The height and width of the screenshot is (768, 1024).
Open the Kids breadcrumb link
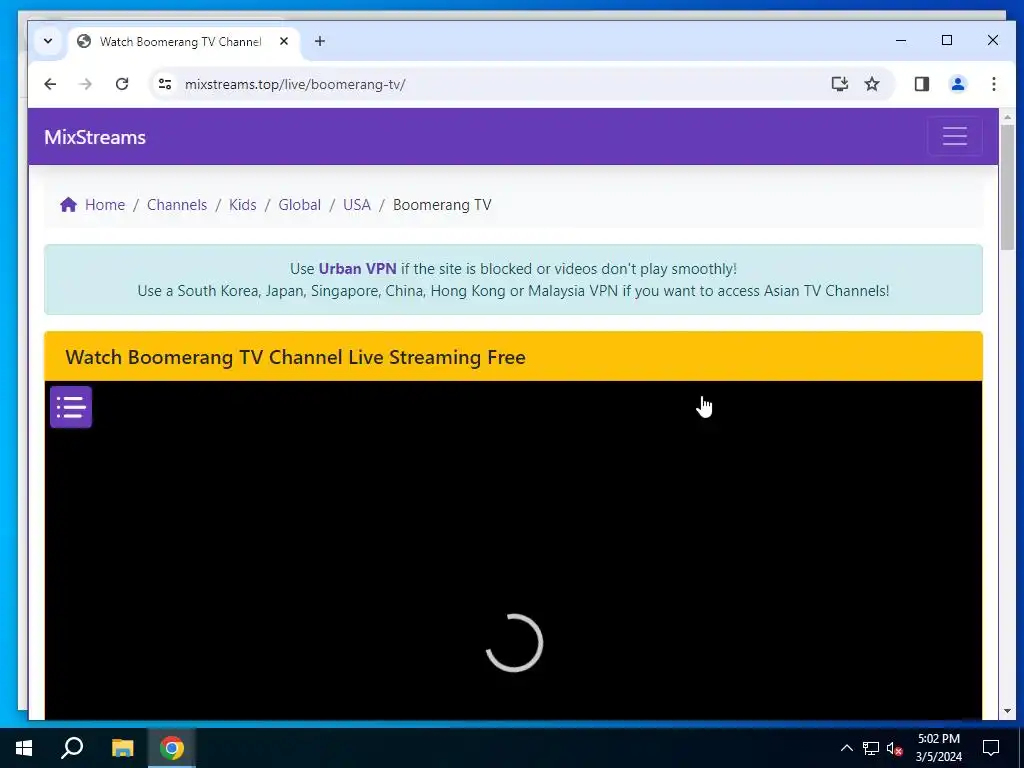click(x=242, y=204)
